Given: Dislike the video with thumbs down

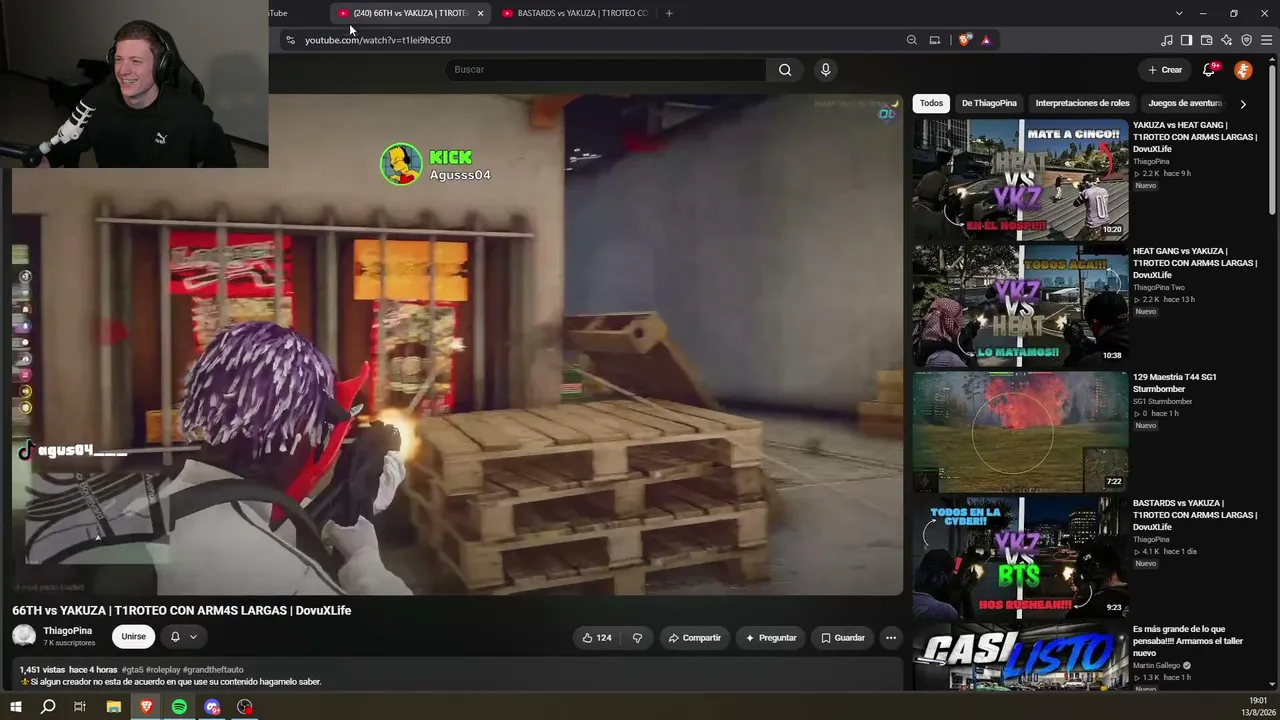Looking at the screenshot, I should [637, 638].
